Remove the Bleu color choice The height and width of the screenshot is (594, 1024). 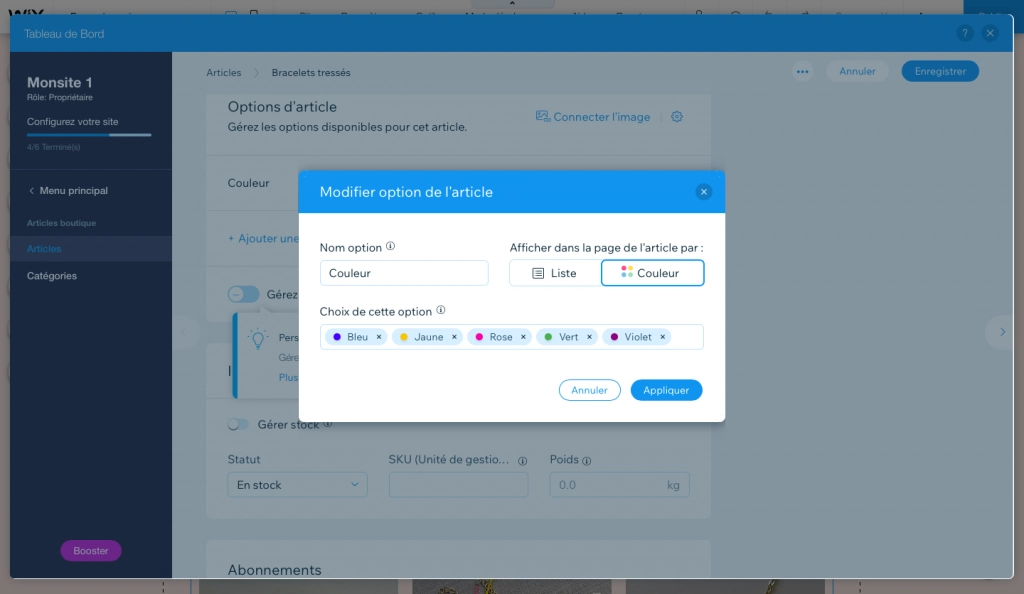point(379,337)
